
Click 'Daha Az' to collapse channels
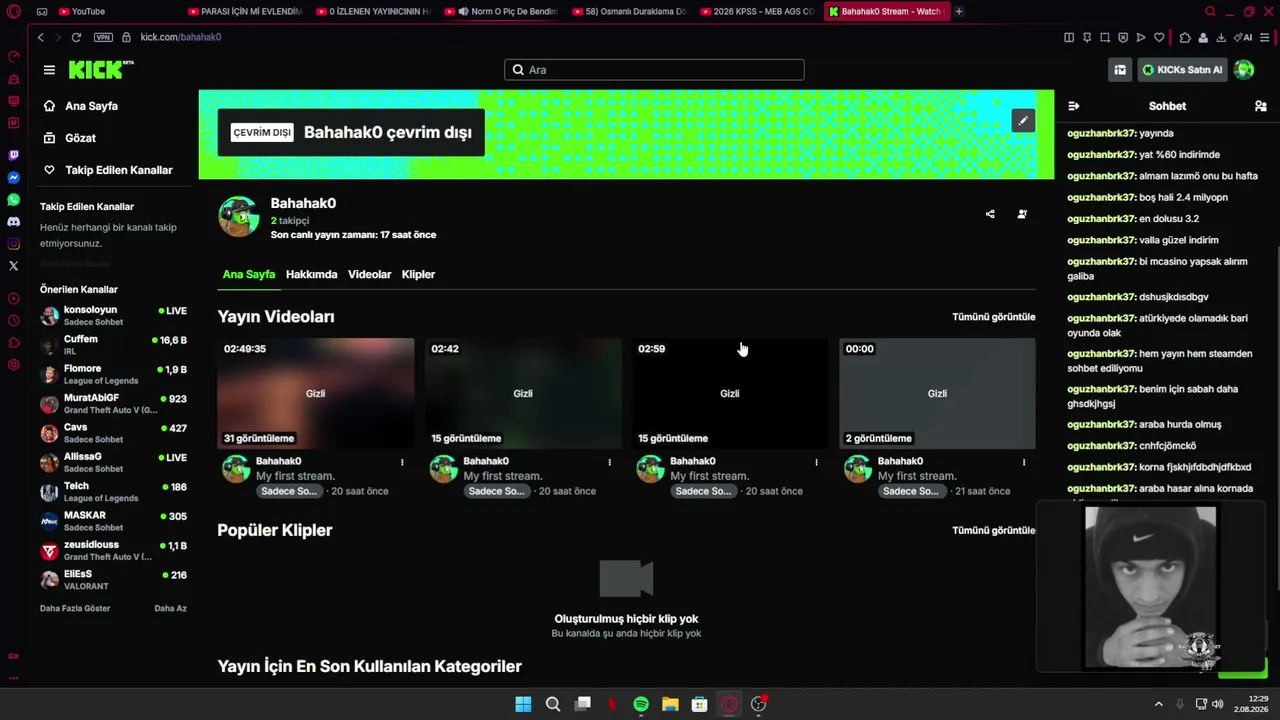[170, 608]
